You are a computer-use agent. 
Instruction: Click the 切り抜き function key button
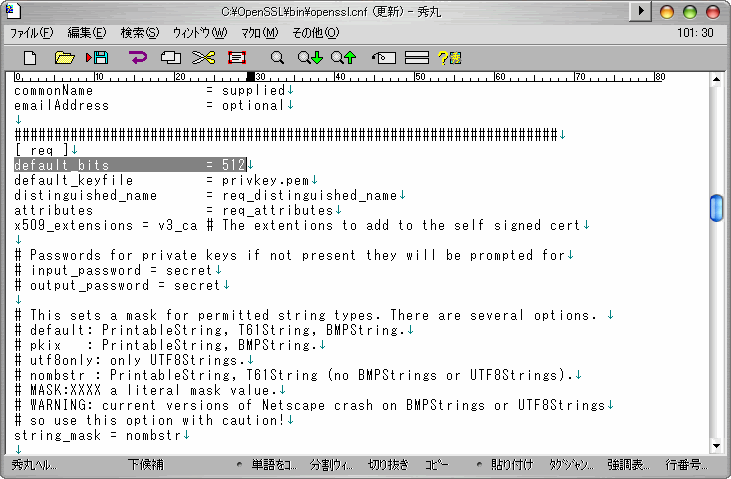pos(388,465)
